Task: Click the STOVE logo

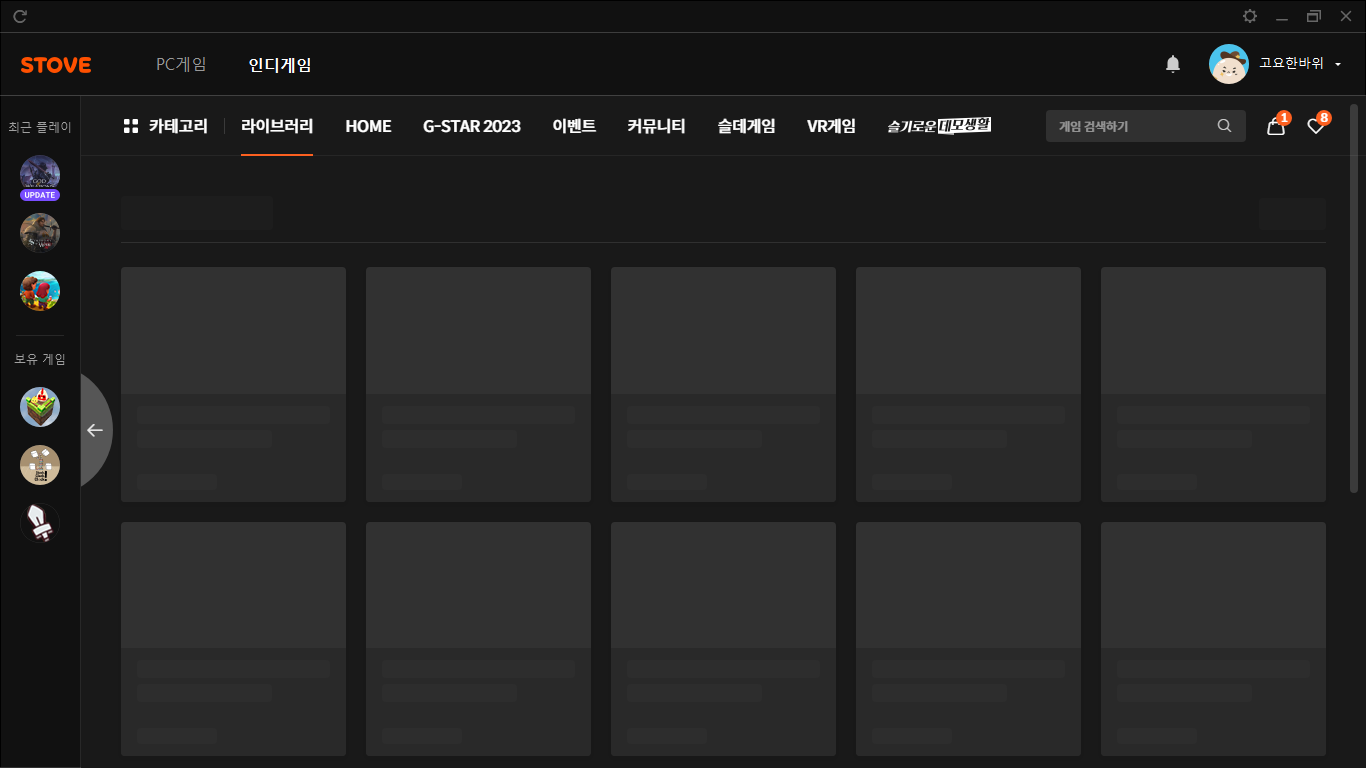Action: pyautogui.click(x=56, y=65)
